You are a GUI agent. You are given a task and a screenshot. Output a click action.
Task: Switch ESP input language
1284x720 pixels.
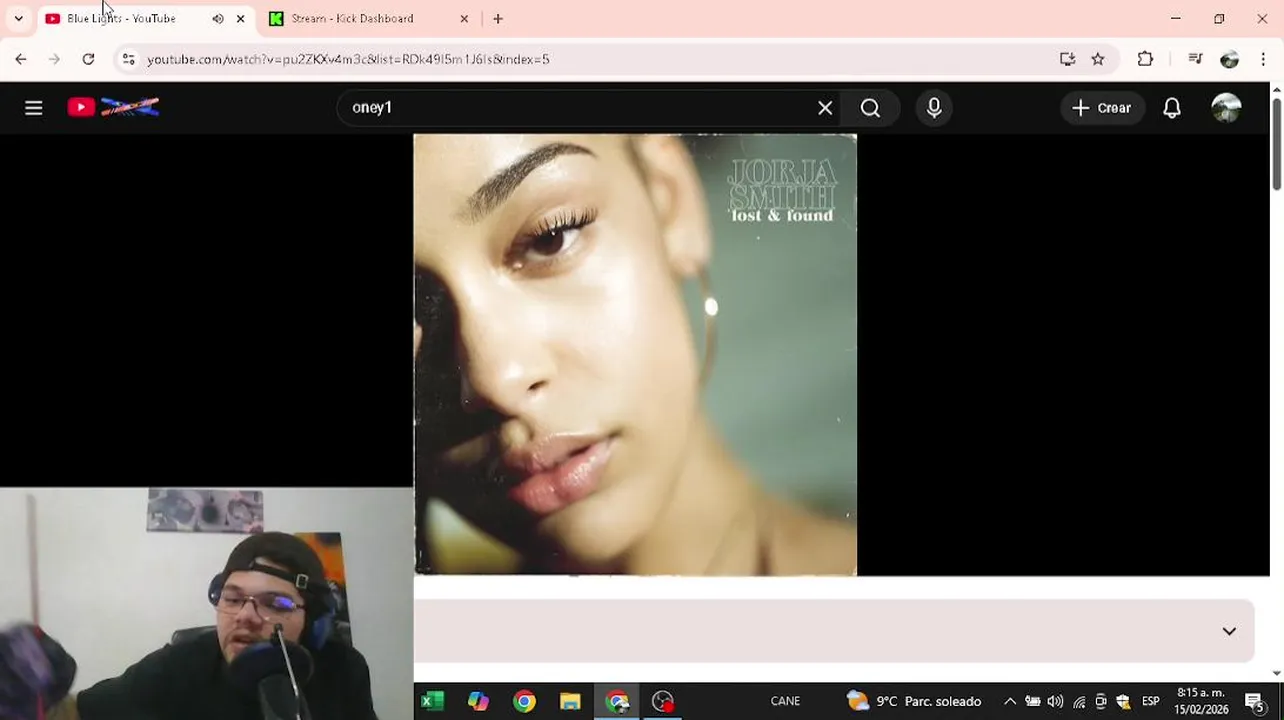1151,701
